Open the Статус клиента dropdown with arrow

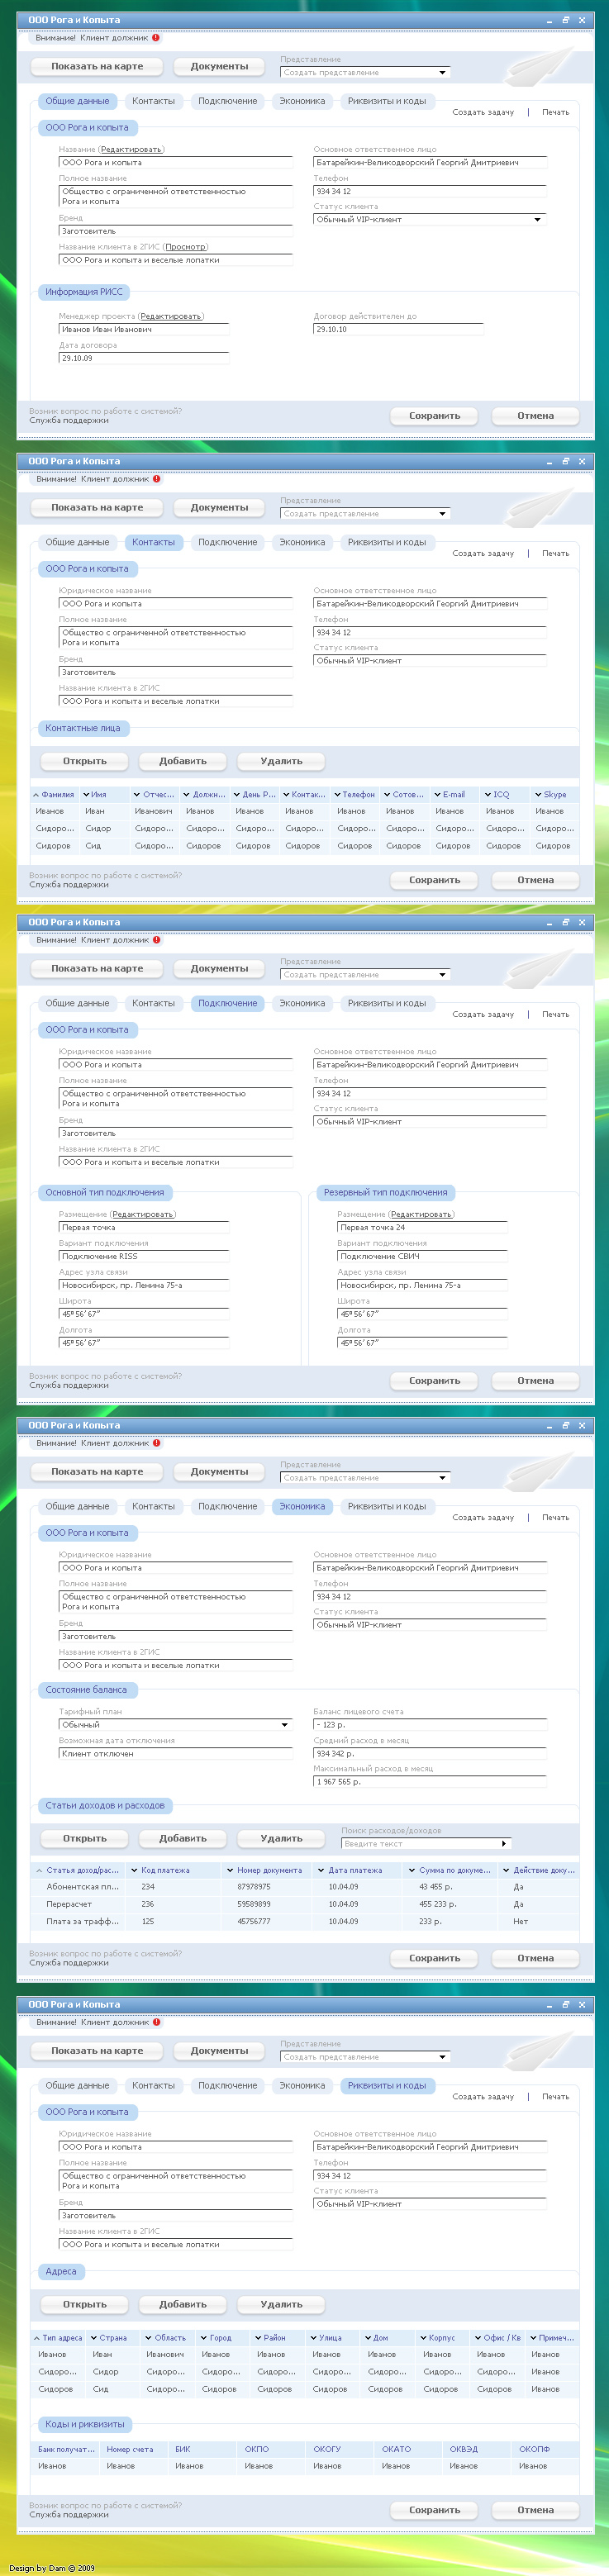(537, 220)
